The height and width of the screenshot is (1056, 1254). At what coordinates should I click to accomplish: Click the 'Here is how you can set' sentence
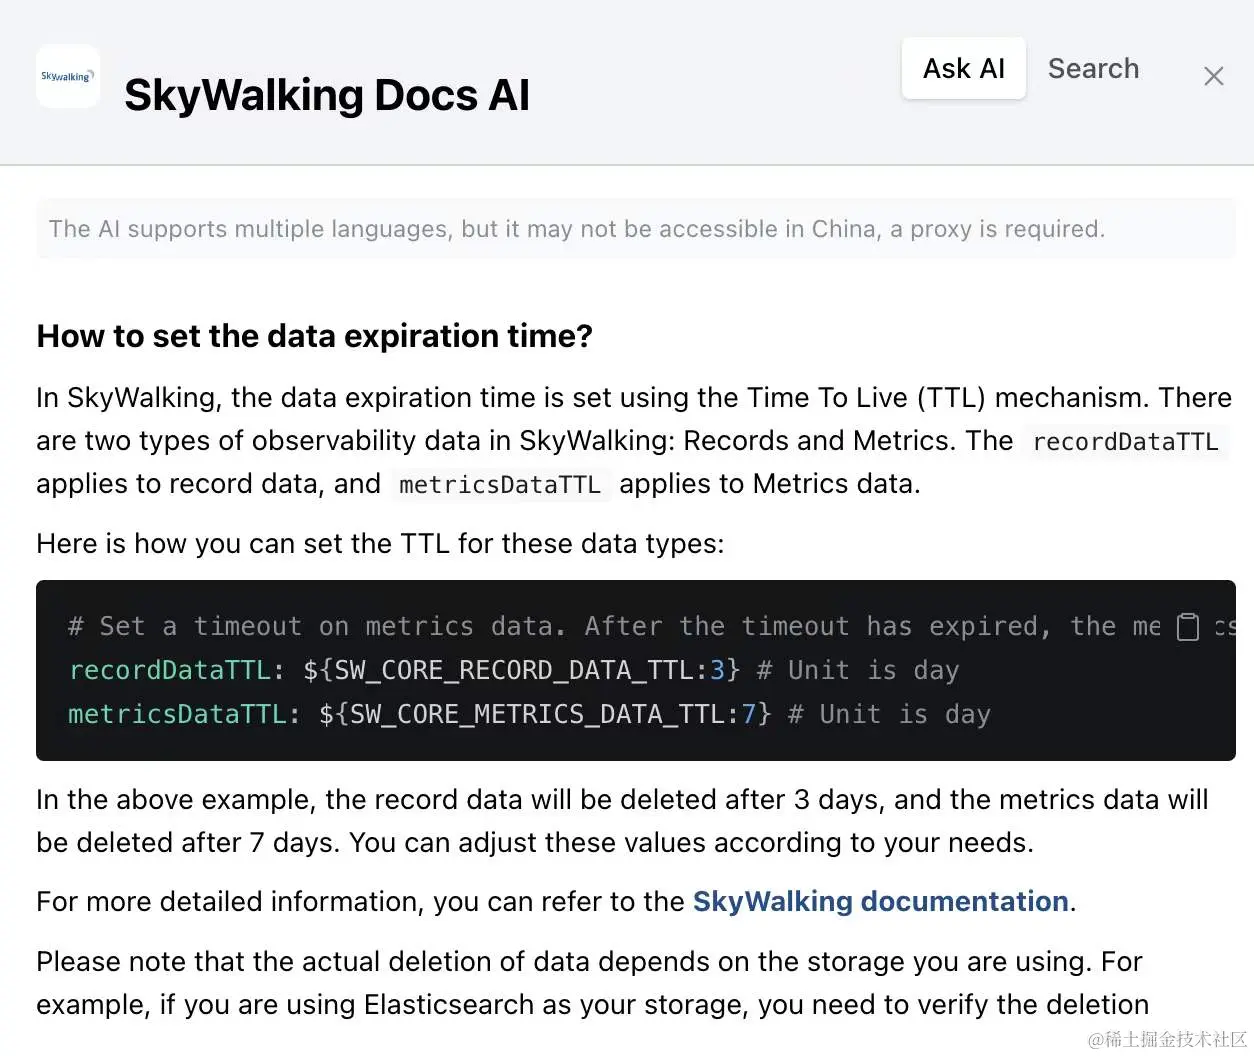(380, 544)
